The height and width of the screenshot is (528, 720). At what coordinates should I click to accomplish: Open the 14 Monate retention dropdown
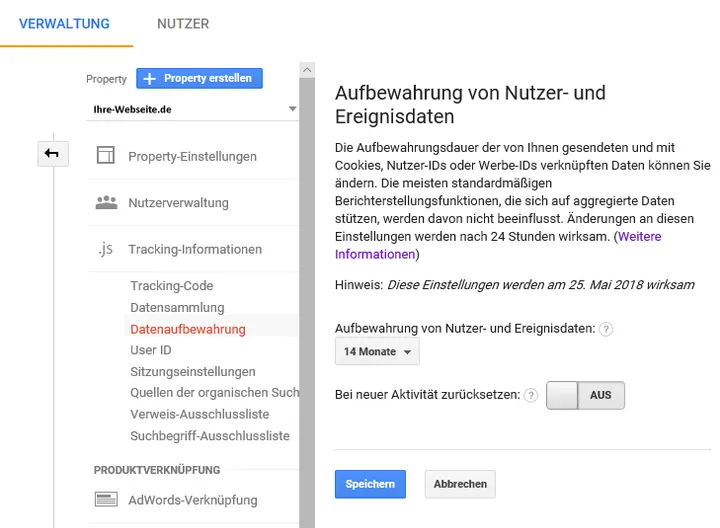pyautogui.click(x=377, y=352)
